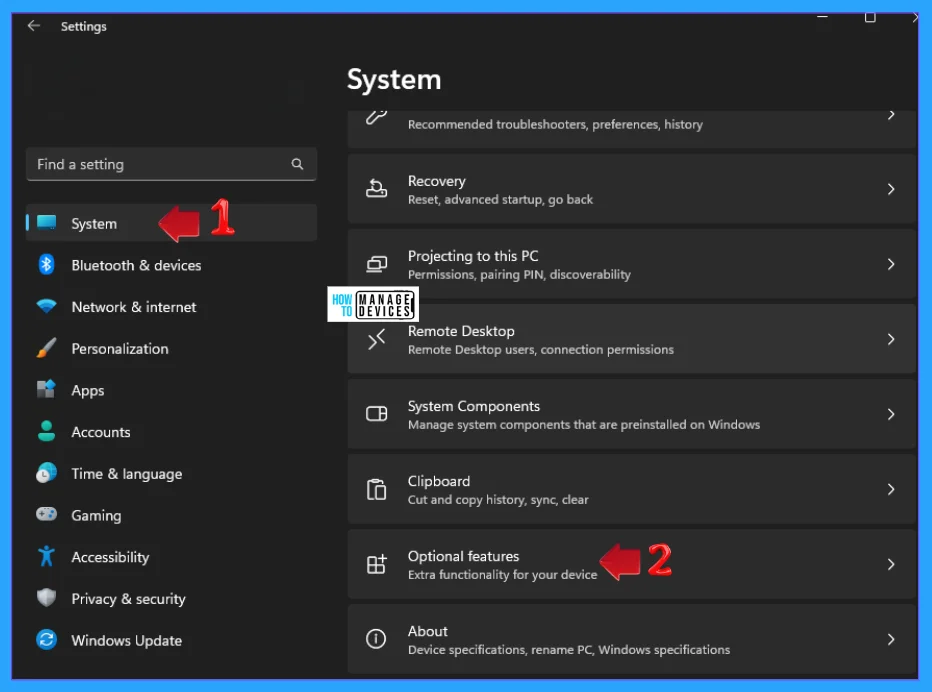Screen dimensions: 932x692
Task: Click the System monitor icon in sidebar
Action: click(x=46, y=223)
